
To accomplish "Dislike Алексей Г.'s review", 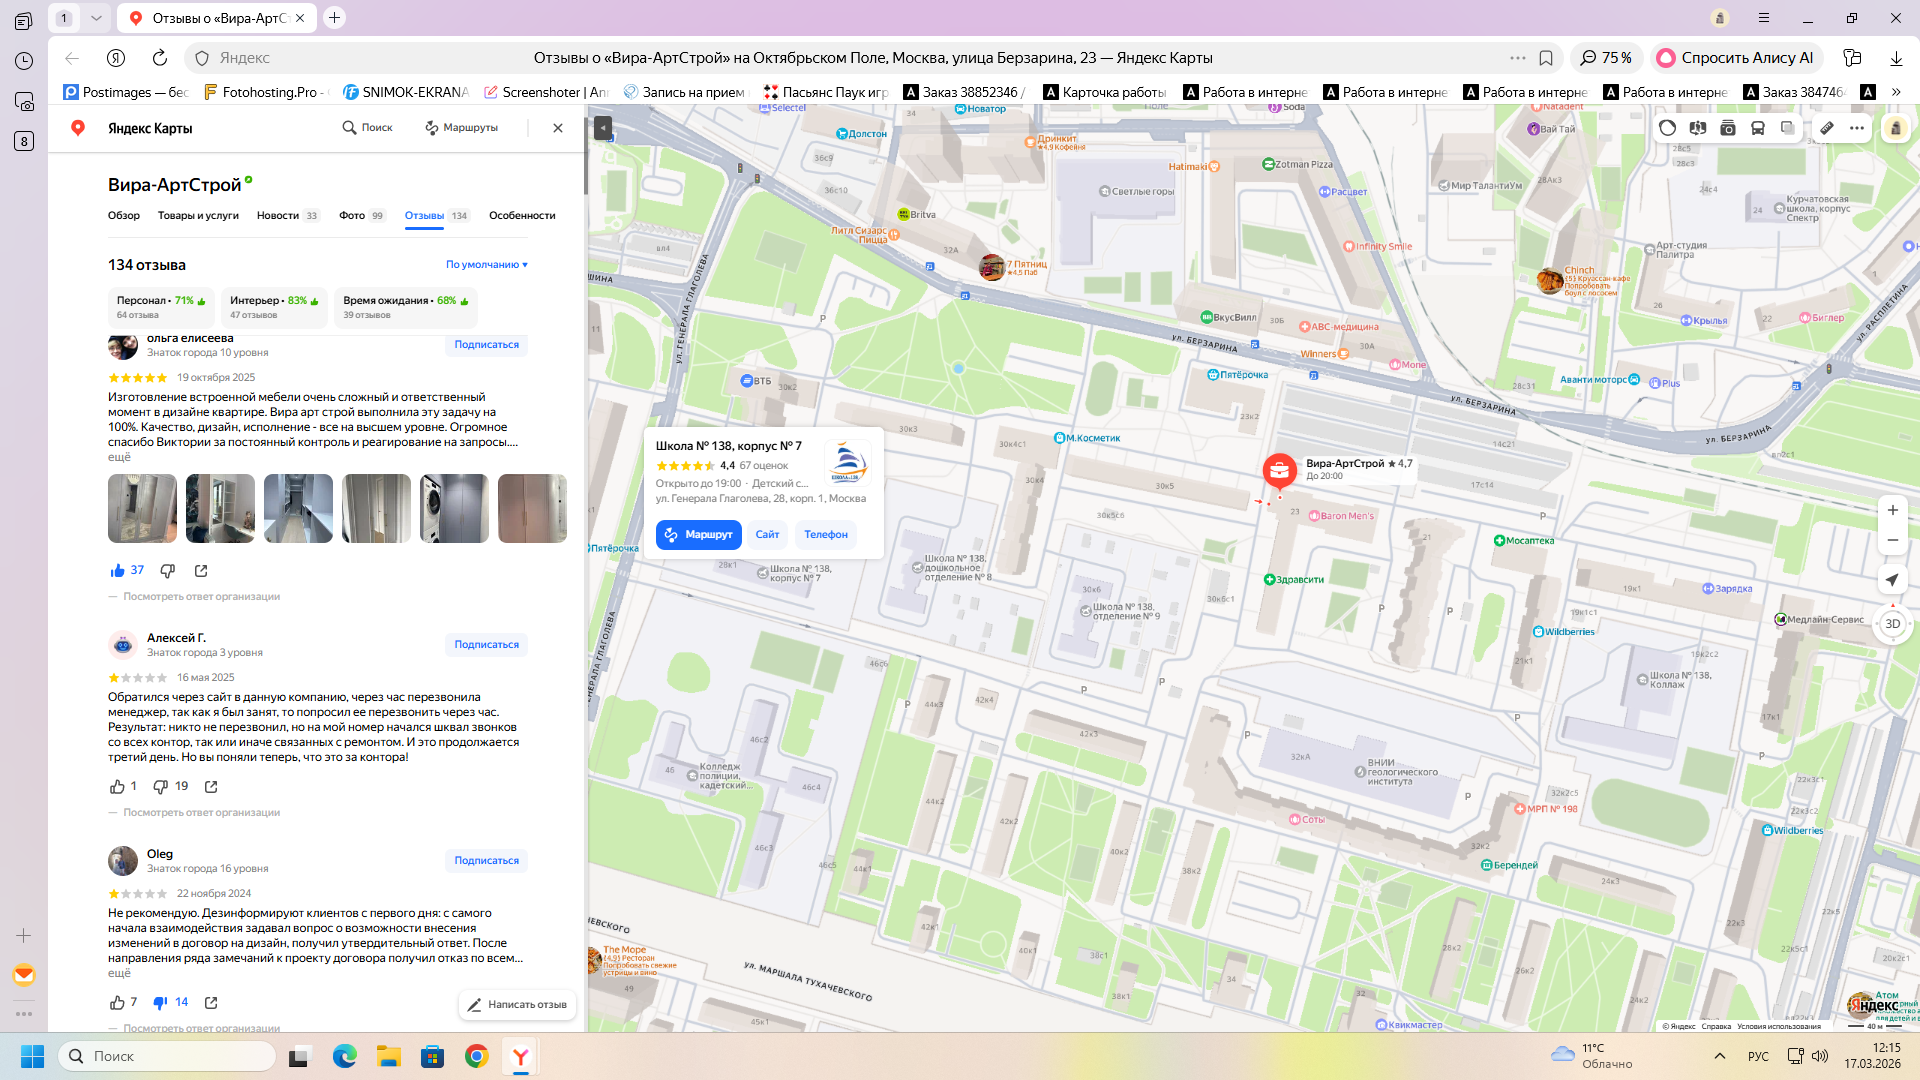I will tap(160, 787).
